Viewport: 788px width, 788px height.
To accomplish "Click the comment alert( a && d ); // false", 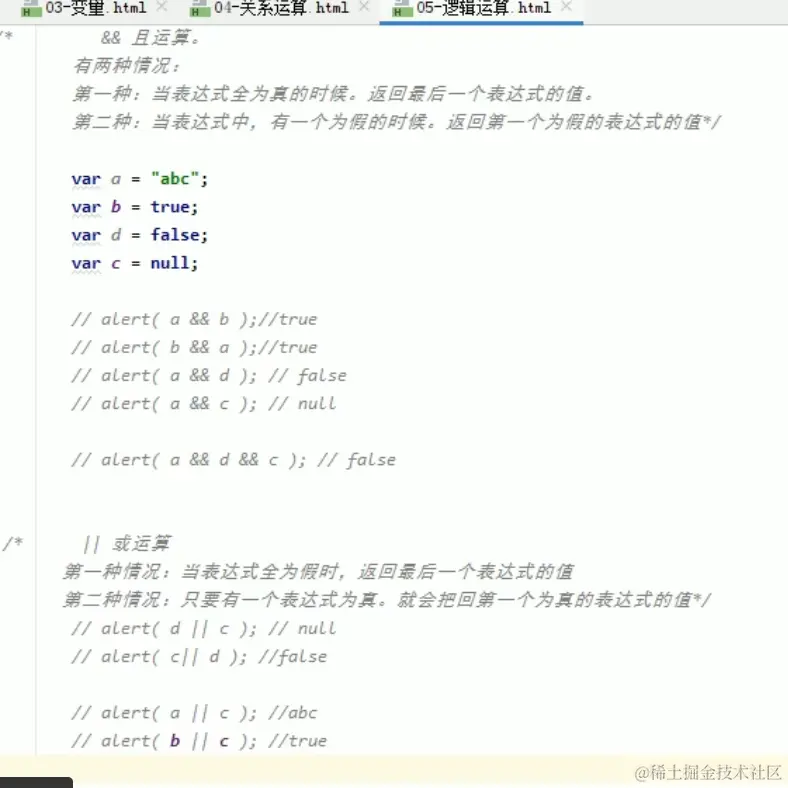I will point(209,376).
